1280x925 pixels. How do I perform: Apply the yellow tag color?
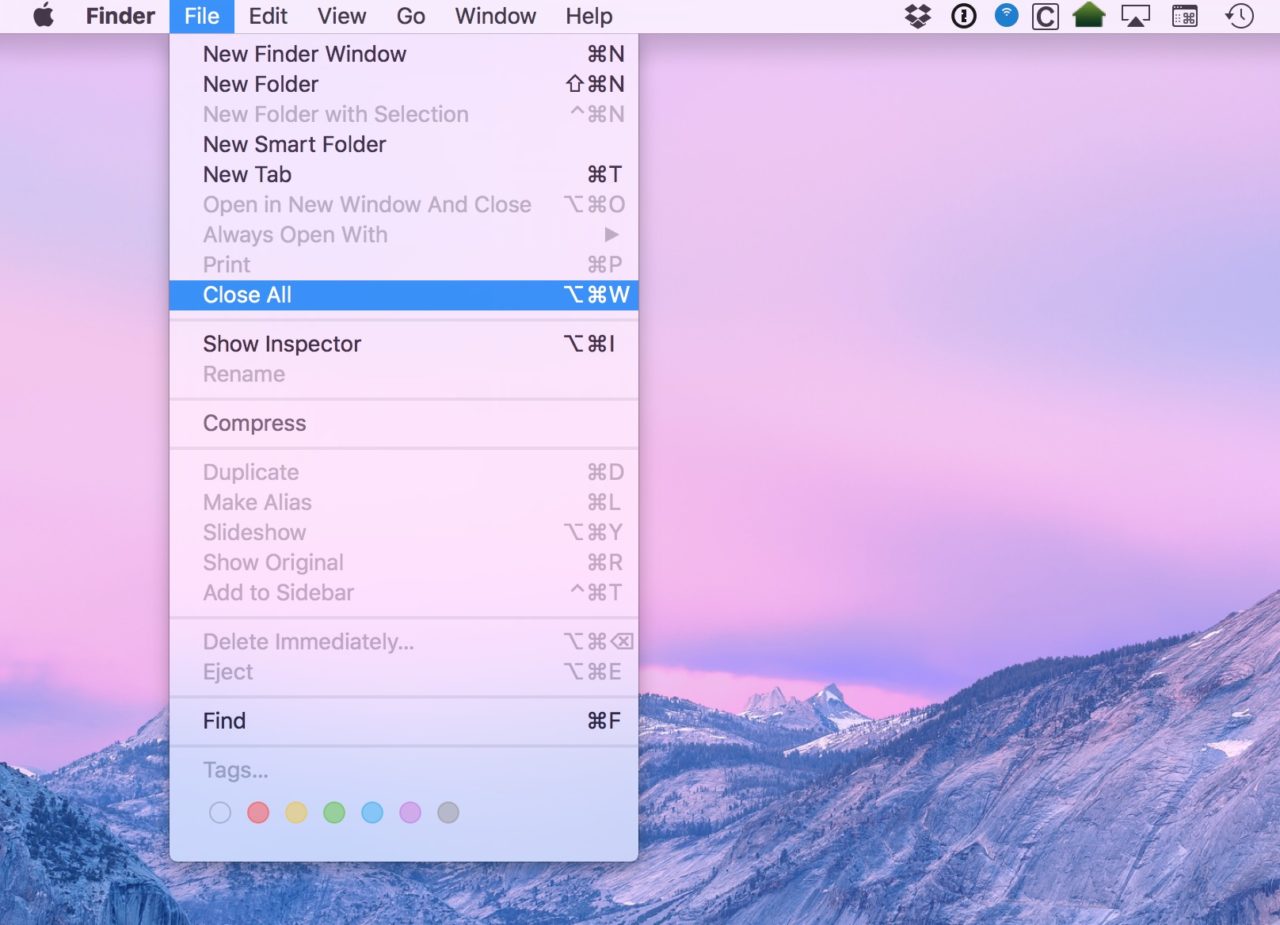point(296,813)
